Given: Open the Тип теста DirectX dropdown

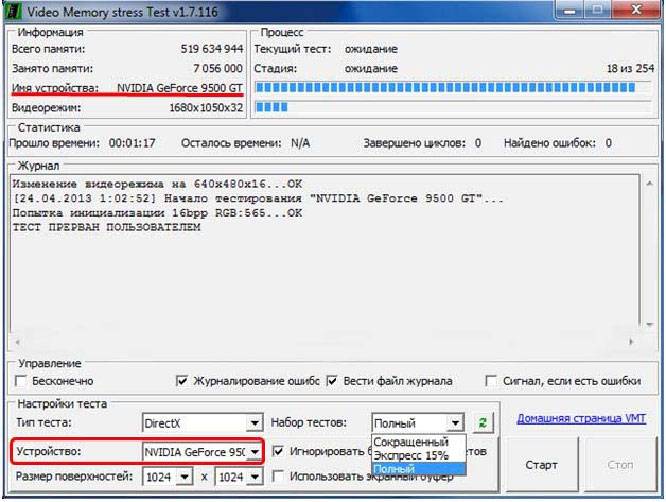Looking at the screenshot, I should [x=254, y=424].
